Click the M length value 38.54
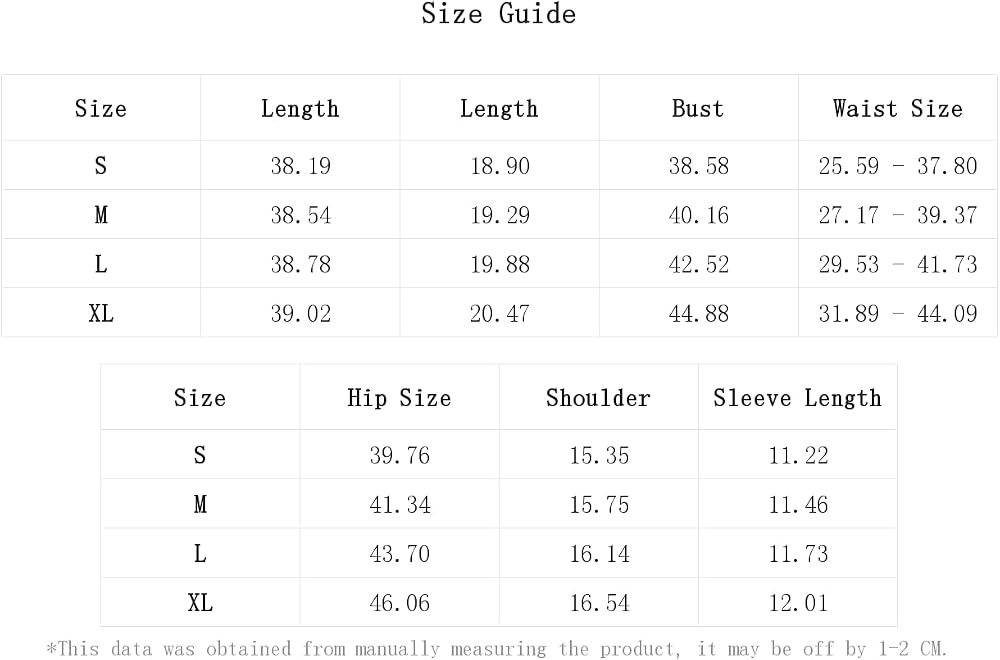This screenshot has height=660, width=1000. [300, 215]
